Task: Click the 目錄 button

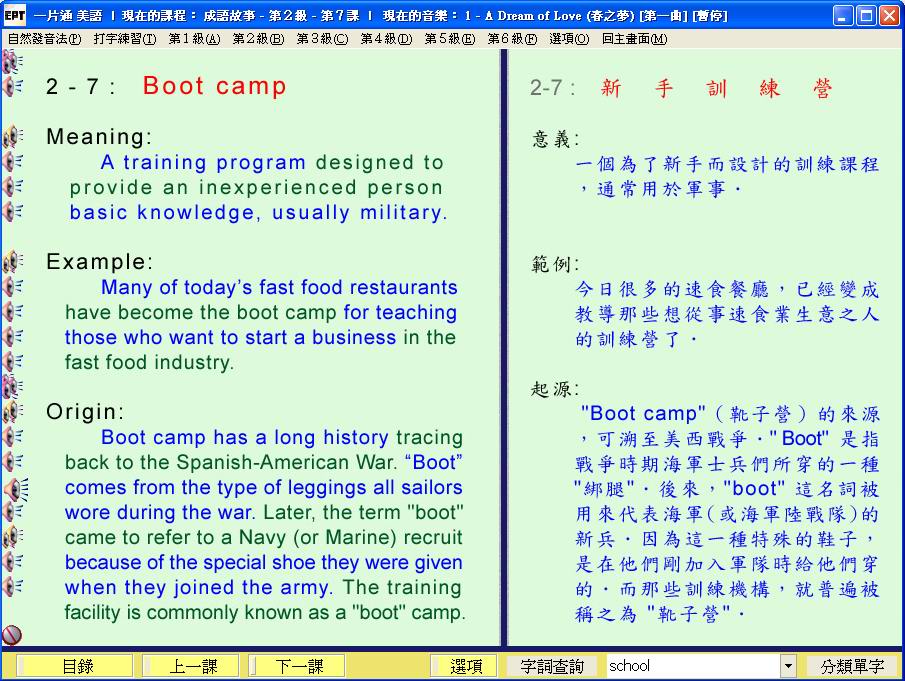Action: (x=77, y=666)
